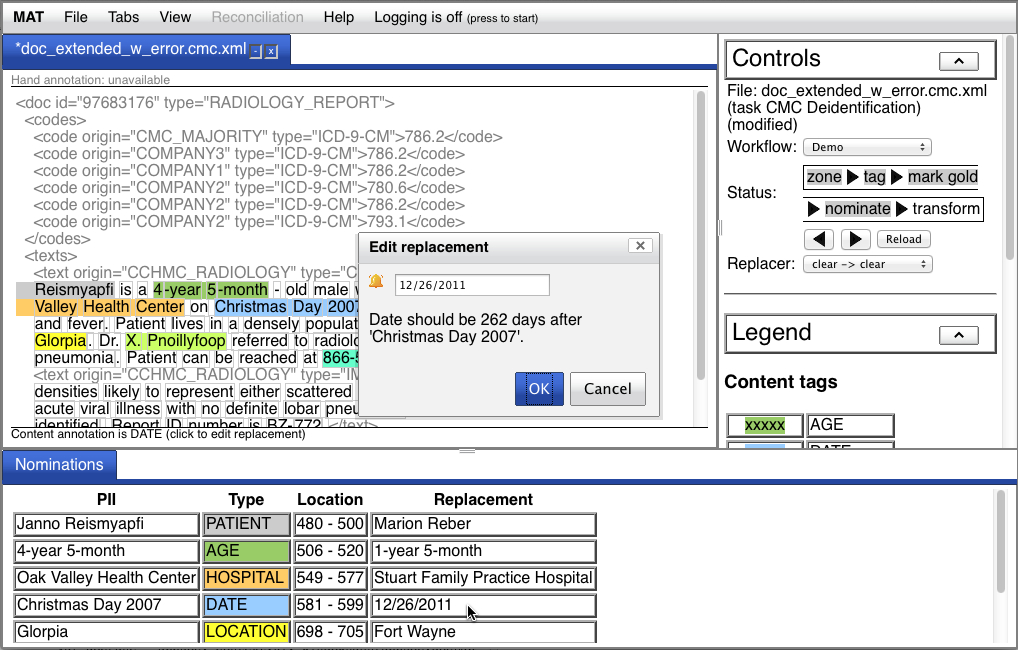Click the green AGE legend color swatch
Screen dimensions: 1018x650
(x=765, y=425)
